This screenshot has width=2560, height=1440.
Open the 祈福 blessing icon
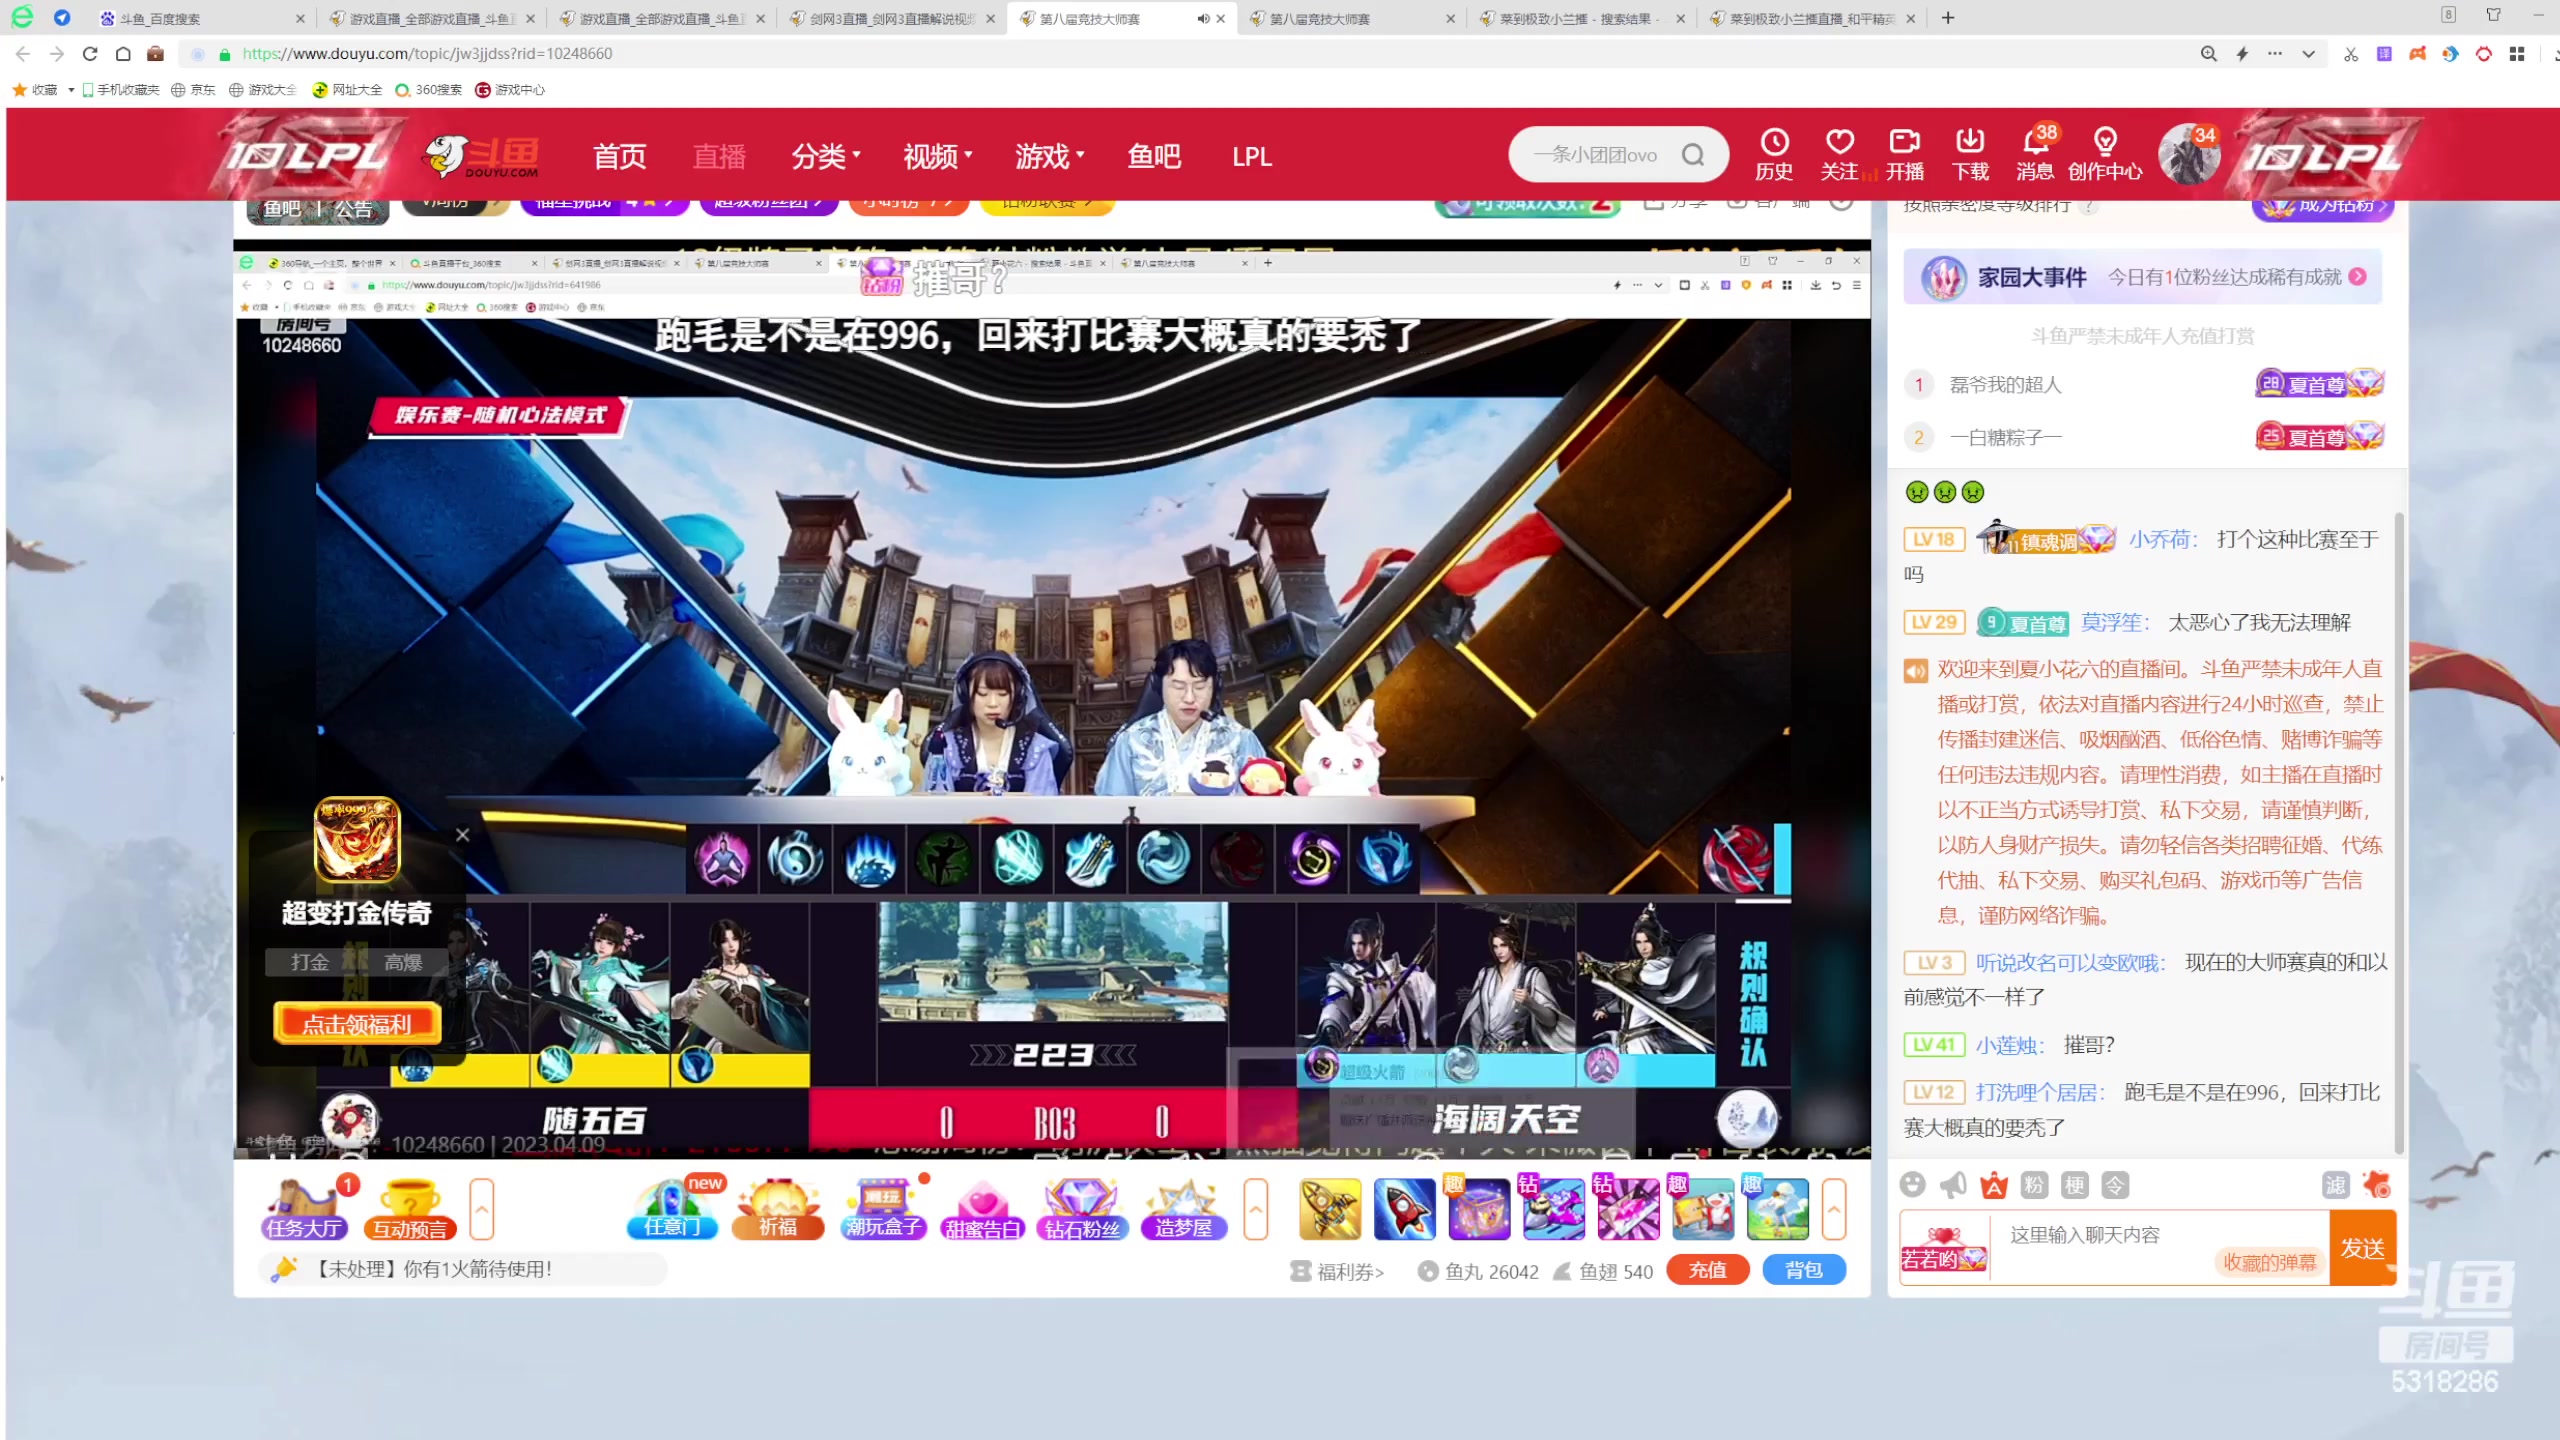pyautogui.click(x=778, y=1208)
